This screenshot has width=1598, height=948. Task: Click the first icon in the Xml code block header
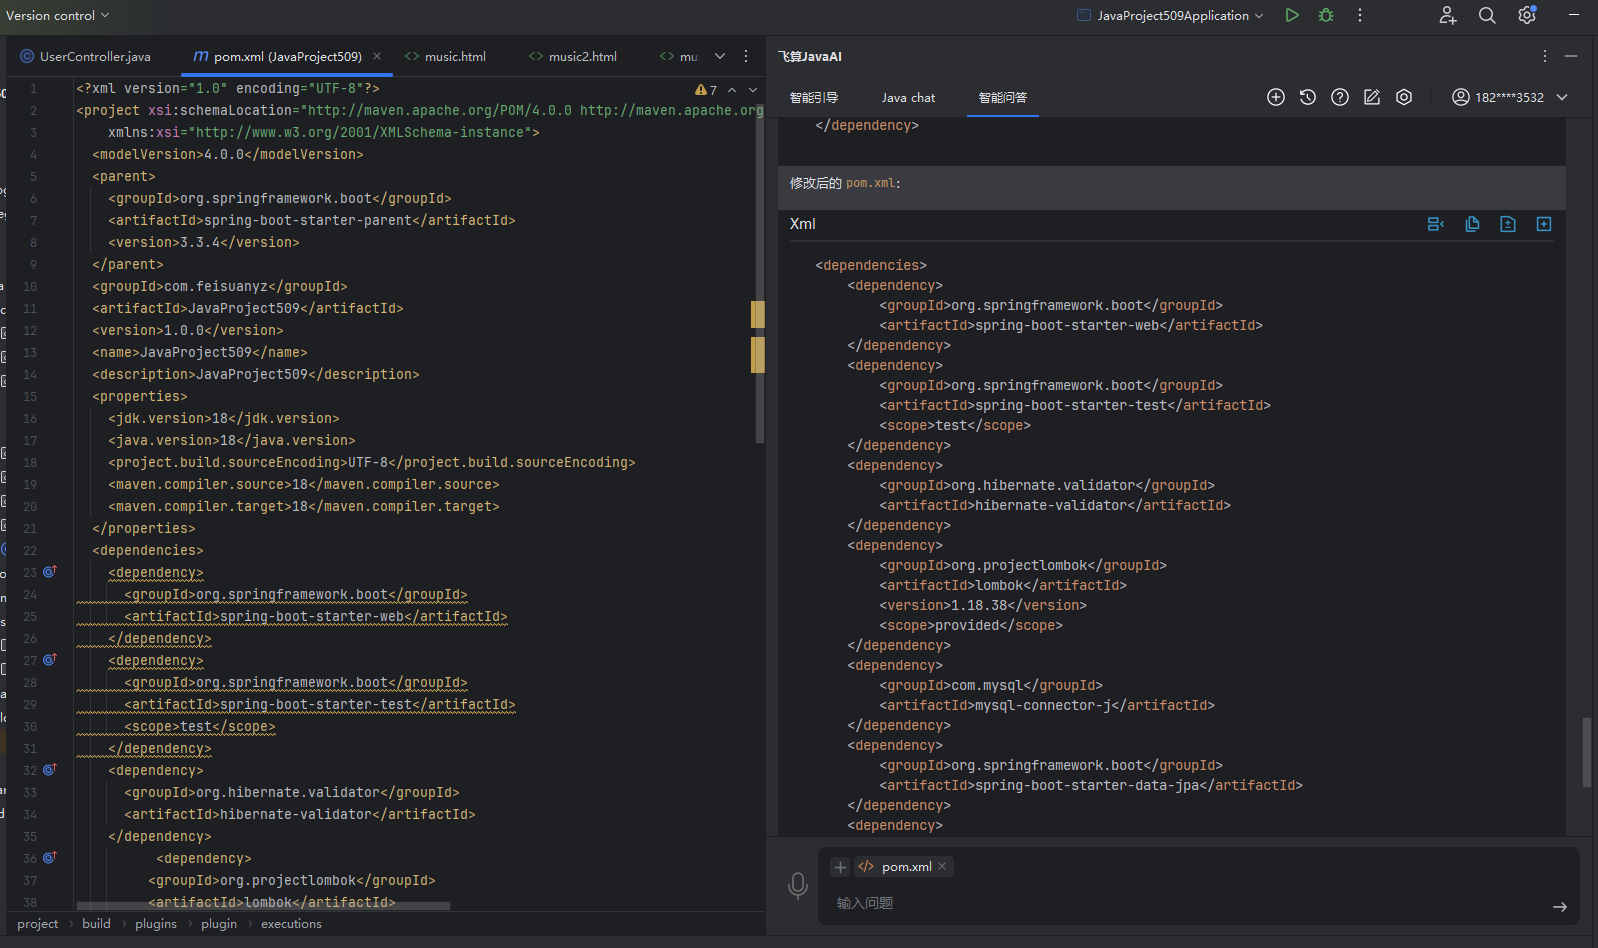click(x=1436, y=224)
